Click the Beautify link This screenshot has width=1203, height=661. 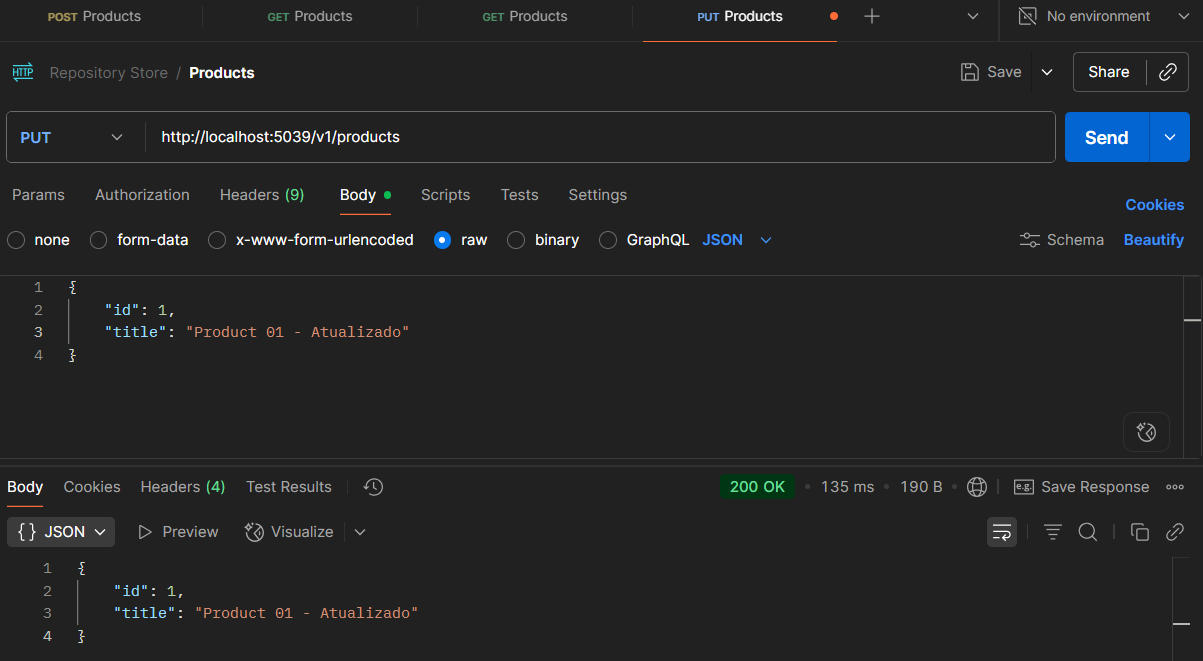(x=1153, y=240)
